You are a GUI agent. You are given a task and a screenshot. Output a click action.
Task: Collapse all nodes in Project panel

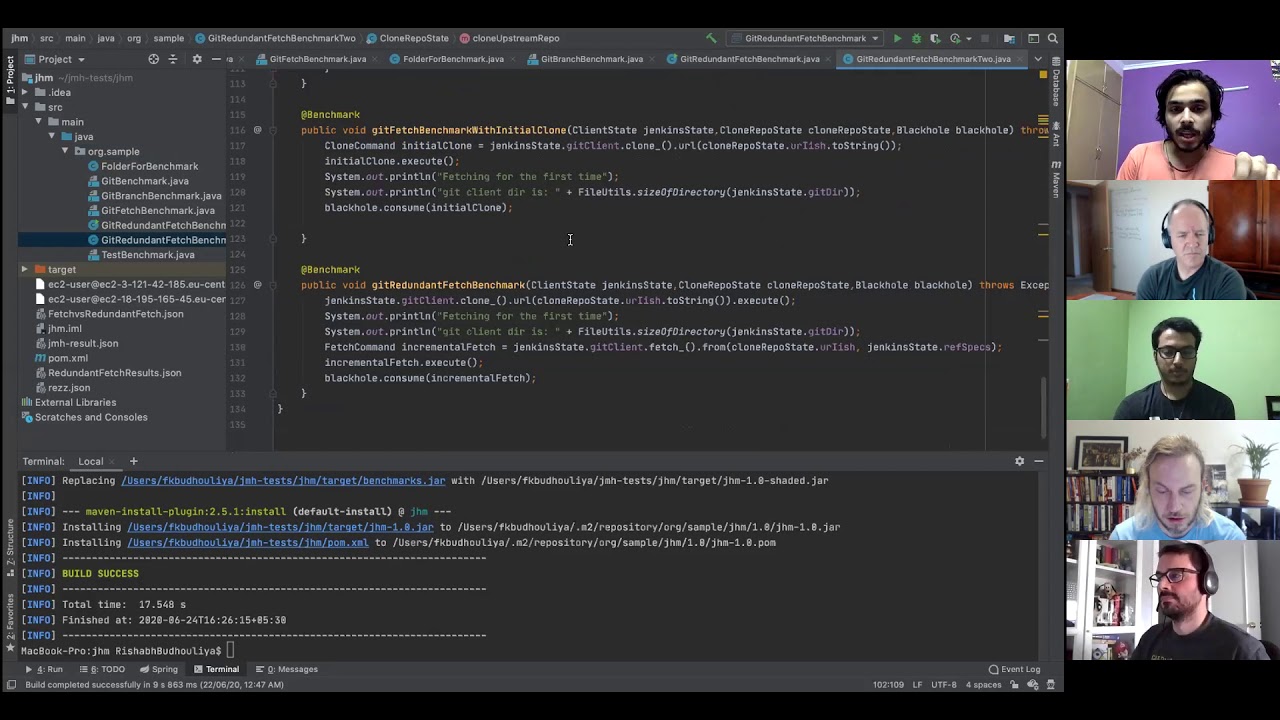point(172,59)
